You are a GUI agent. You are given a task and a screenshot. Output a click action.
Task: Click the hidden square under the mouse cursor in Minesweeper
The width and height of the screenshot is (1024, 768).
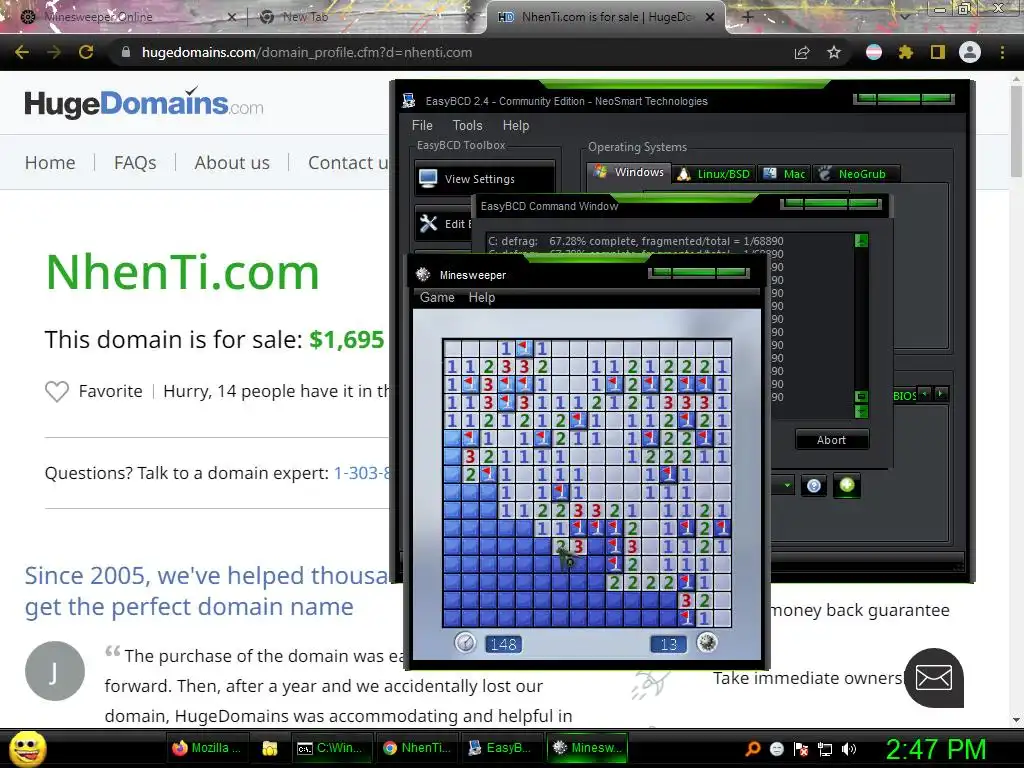pyautogui.click(x=560, y=564)
